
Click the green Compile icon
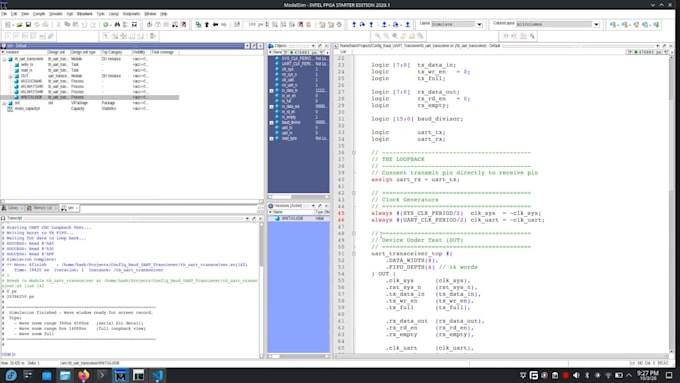(105, 25)
